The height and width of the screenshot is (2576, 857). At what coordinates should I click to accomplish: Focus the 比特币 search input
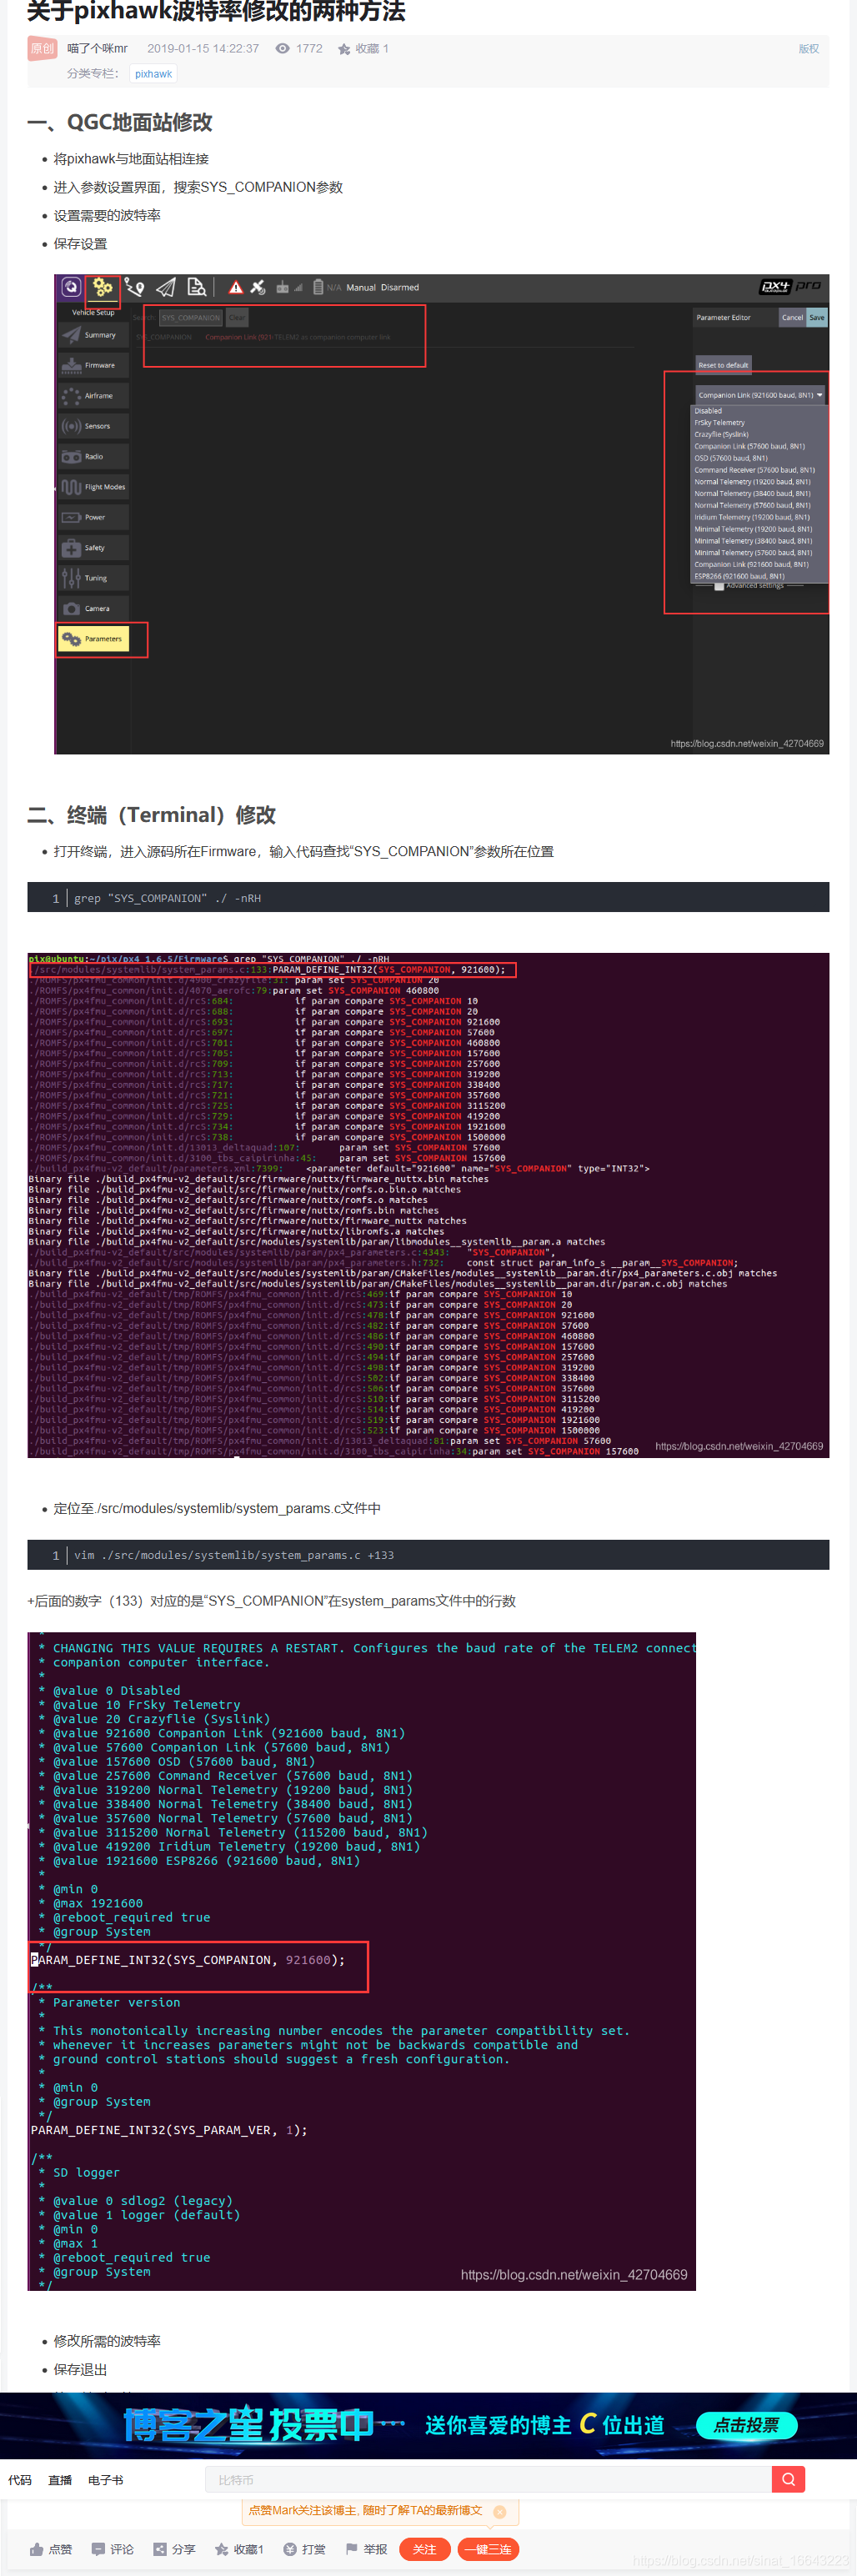488,2480
